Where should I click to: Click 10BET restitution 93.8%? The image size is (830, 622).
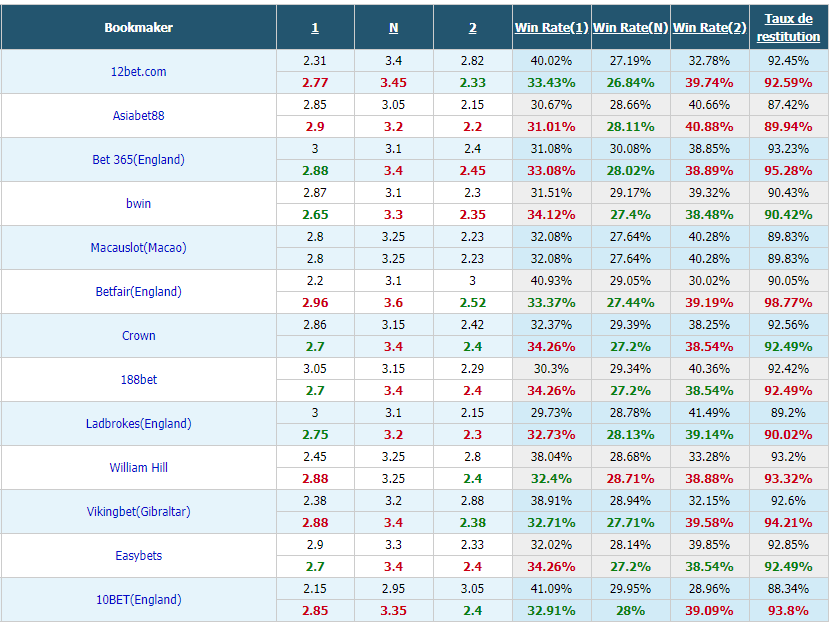789,610
